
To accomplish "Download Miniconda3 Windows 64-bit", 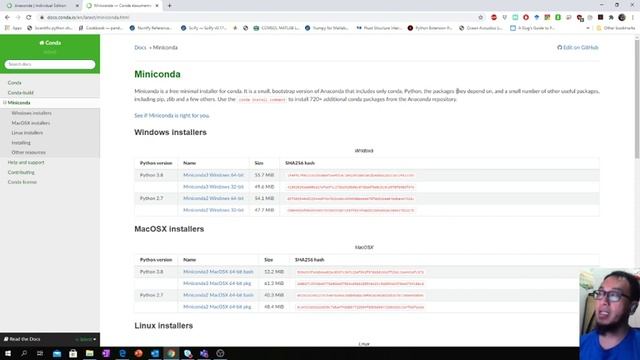I will (x=213, y=175).
